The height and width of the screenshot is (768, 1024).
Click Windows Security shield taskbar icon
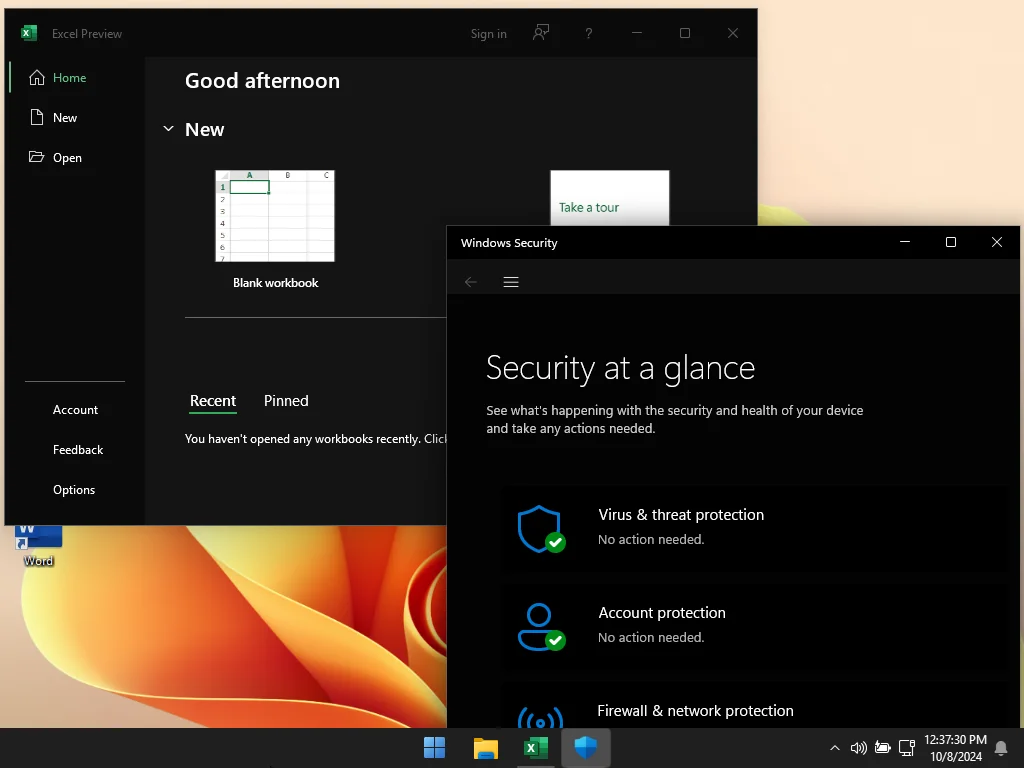pos(586,748)
